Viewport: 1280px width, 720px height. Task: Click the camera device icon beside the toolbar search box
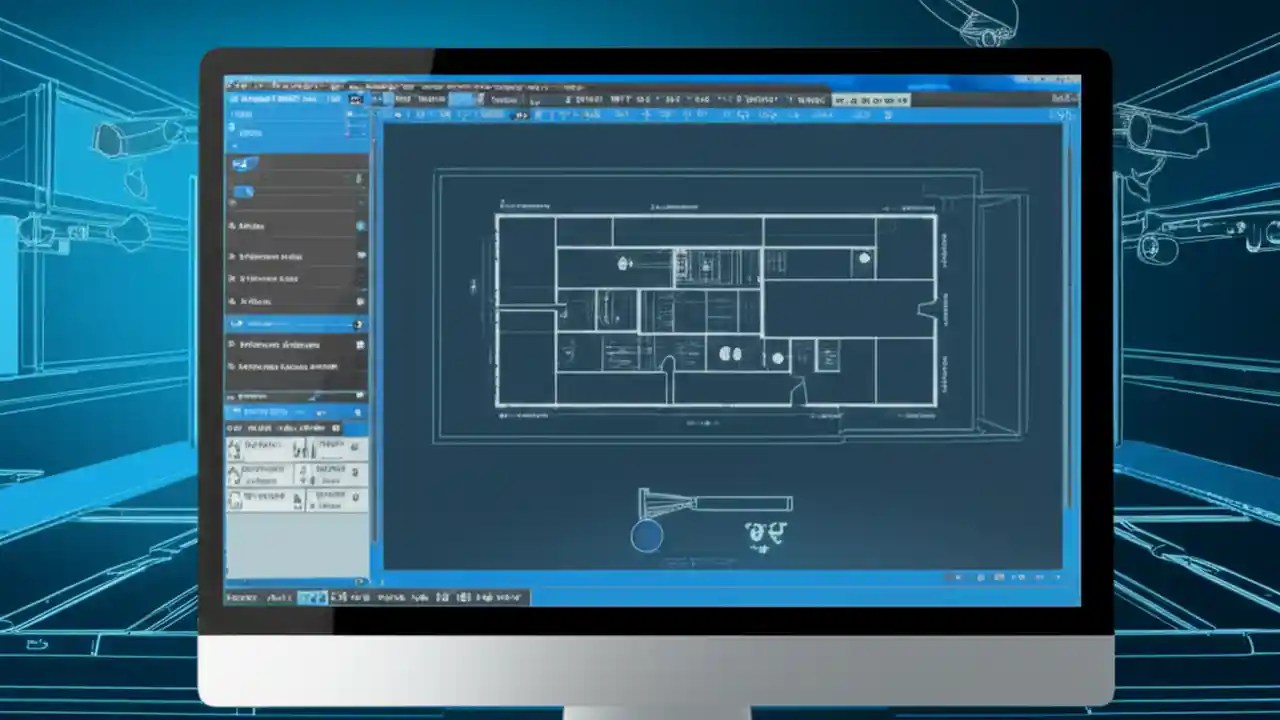(358, 100)
